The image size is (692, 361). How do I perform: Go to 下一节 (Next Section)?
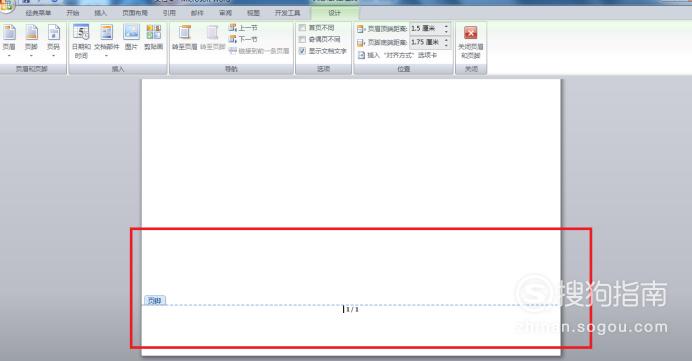[x=243, y=39]
